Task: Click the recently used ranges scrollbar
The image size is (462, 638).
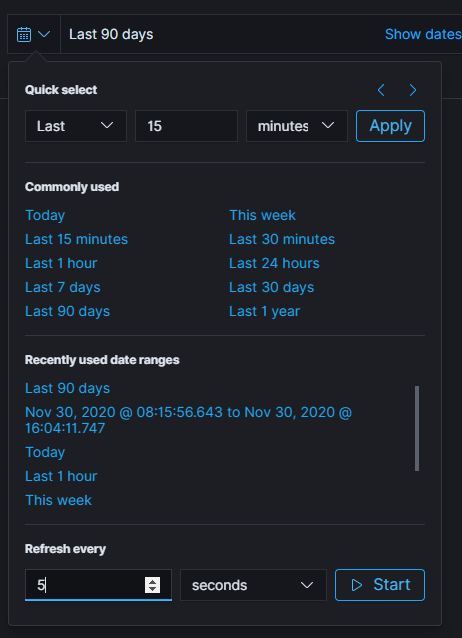Action: [x=417, y=428]
